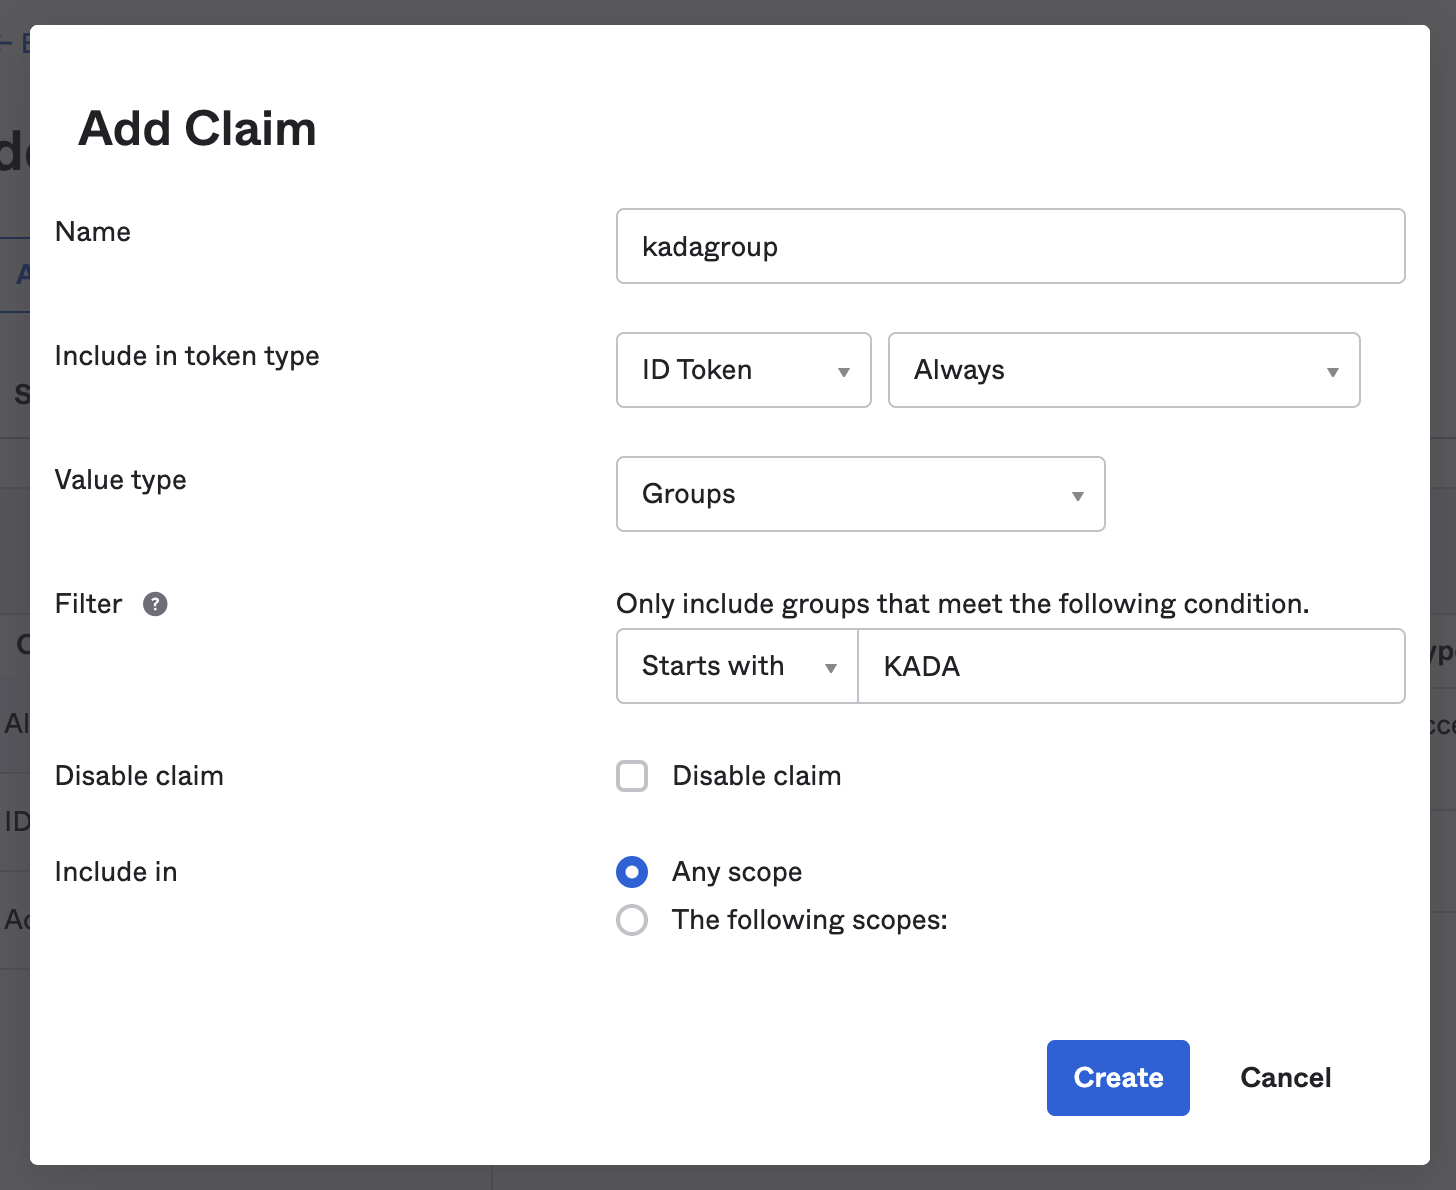Enable the Disable claim checkbox

tap(632, 776)
